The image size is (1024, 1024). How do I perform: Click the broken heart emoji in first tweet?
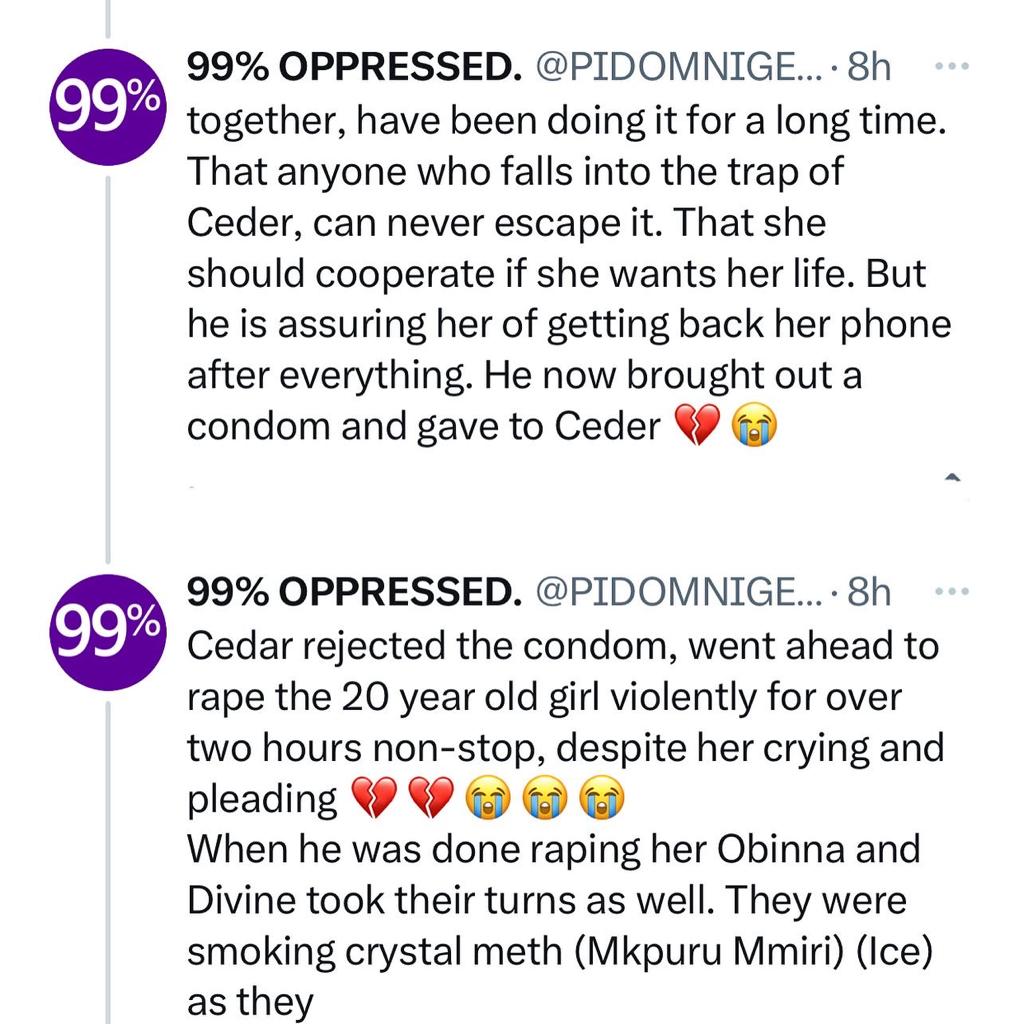[698, 426]
